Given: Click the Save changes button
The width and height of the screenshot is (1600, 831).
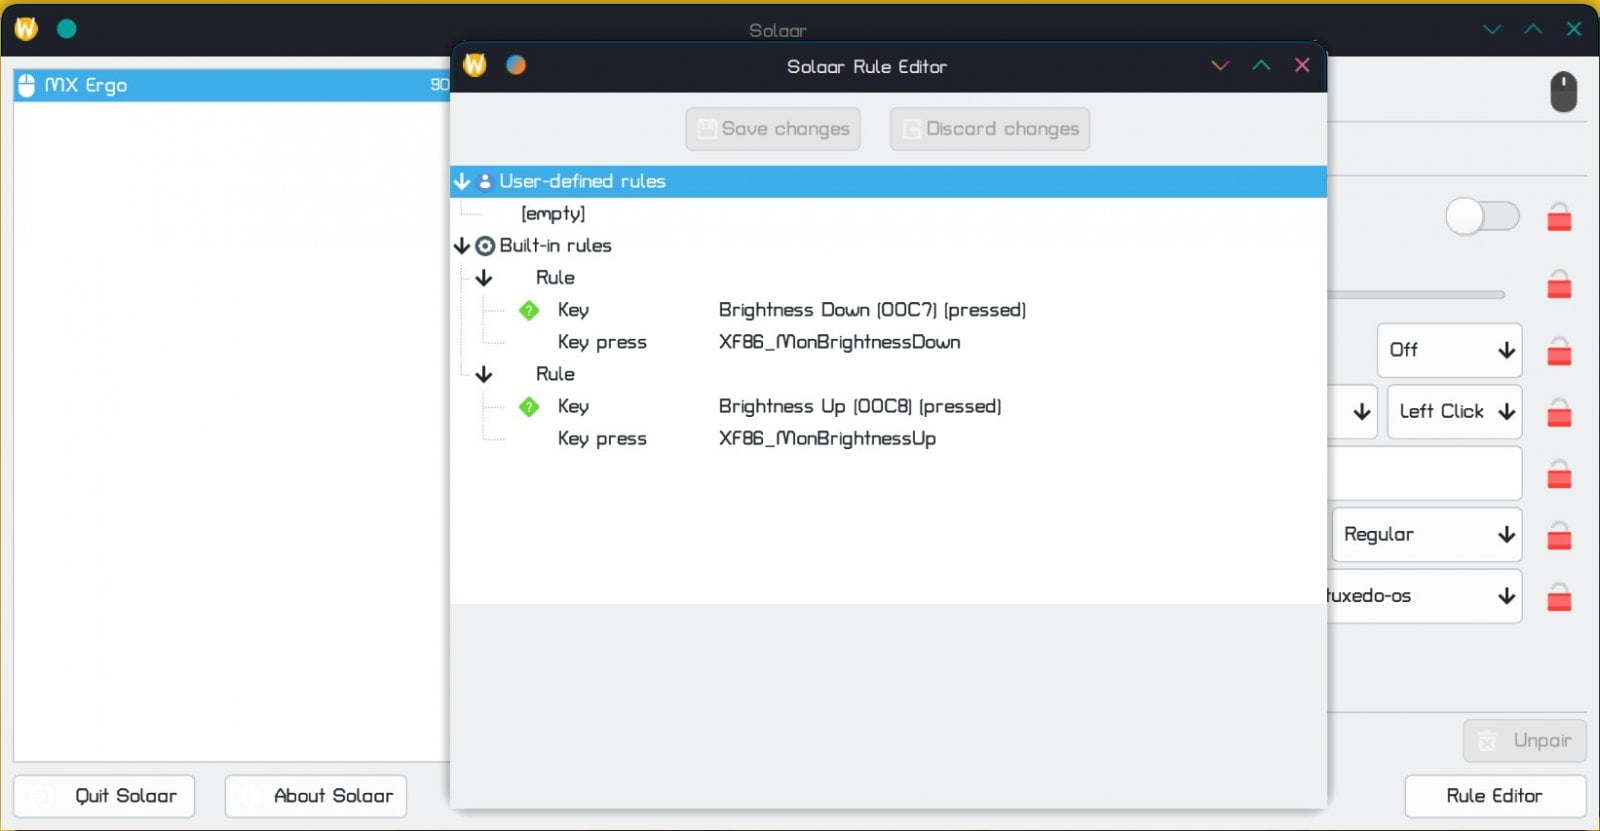Looking at the screenshot, I should (x=773, y=129).
